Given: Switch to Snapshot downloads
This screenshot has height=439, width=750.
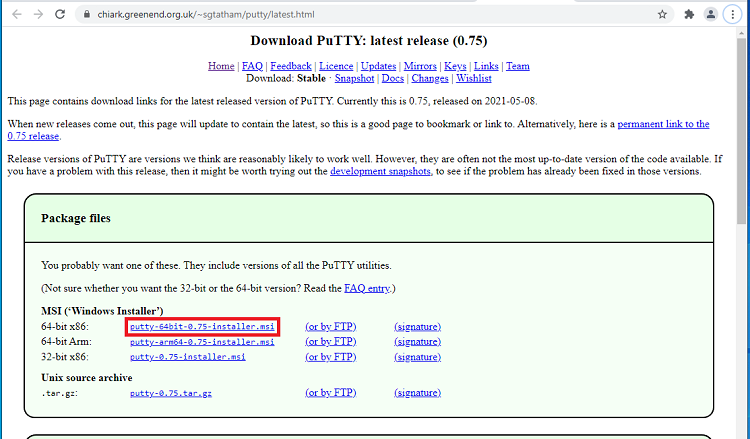Looking at the screenshot, I should coord(354,78).
